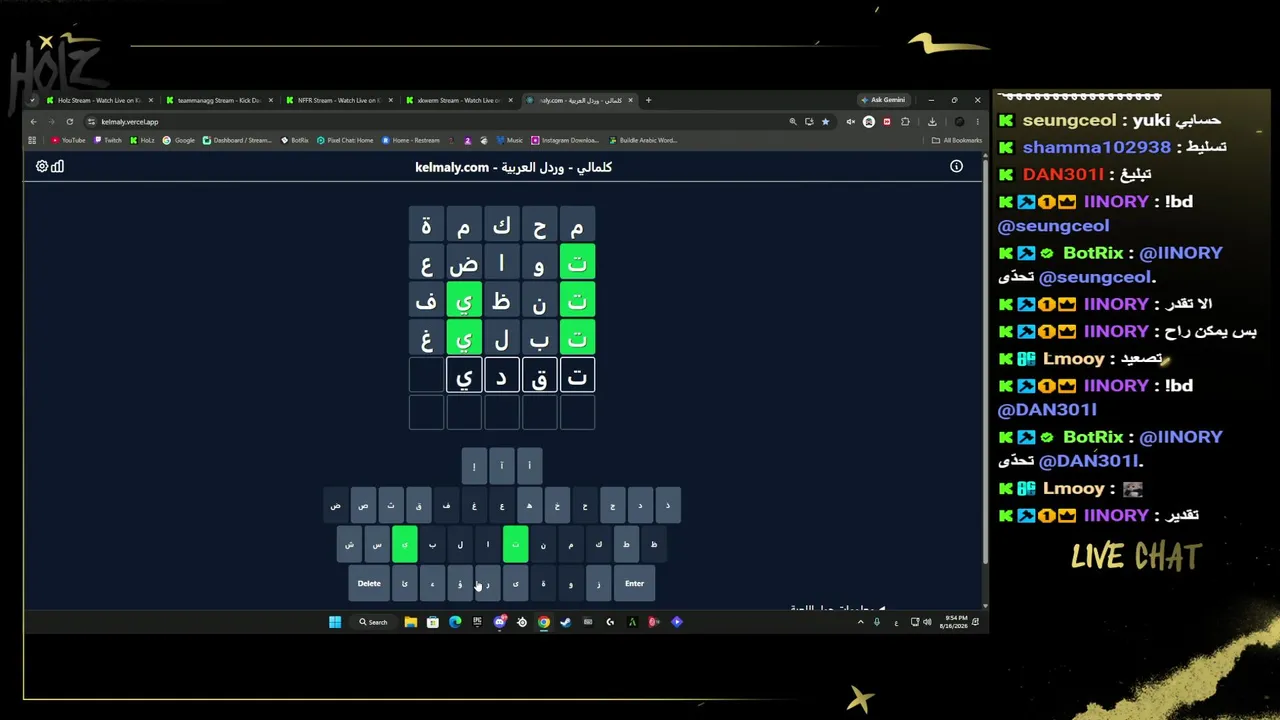Open Chrome extensions puzzle icon
This screenshot has width=1280, height=720.
tap(905, 122)
